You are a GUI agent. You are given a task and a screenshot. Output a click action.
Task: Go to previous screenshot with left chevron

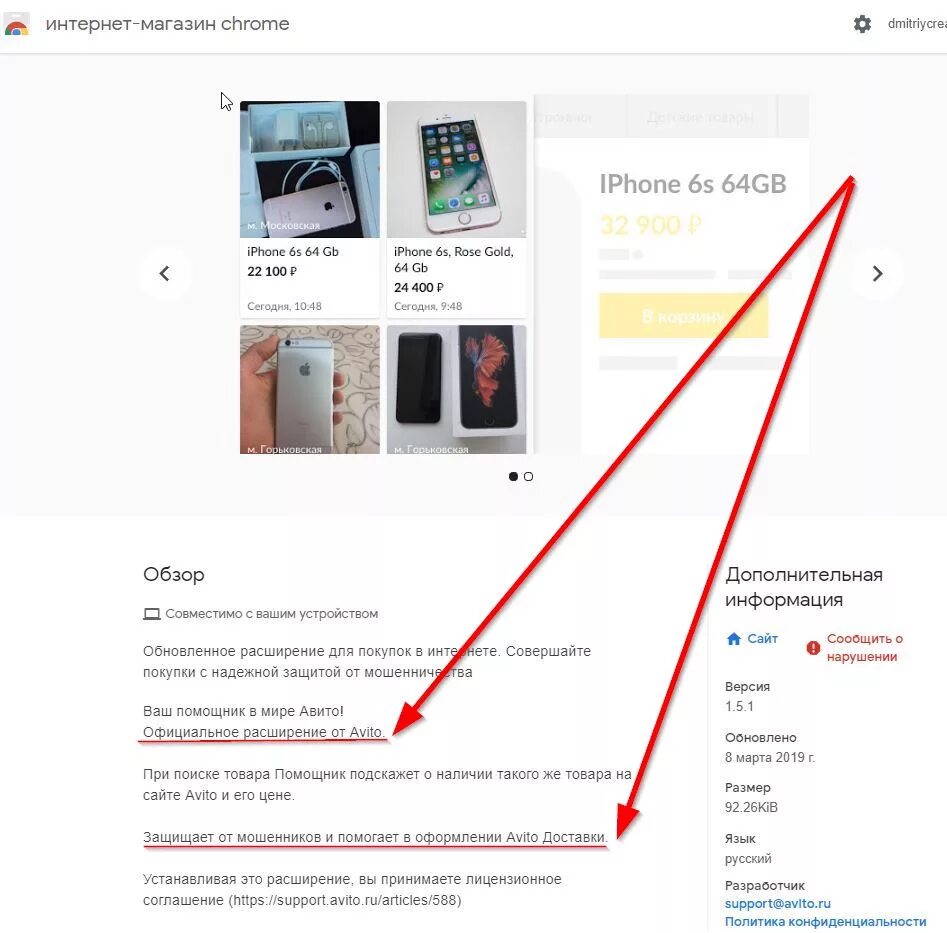pyautogui.click(x=164, y=274)
